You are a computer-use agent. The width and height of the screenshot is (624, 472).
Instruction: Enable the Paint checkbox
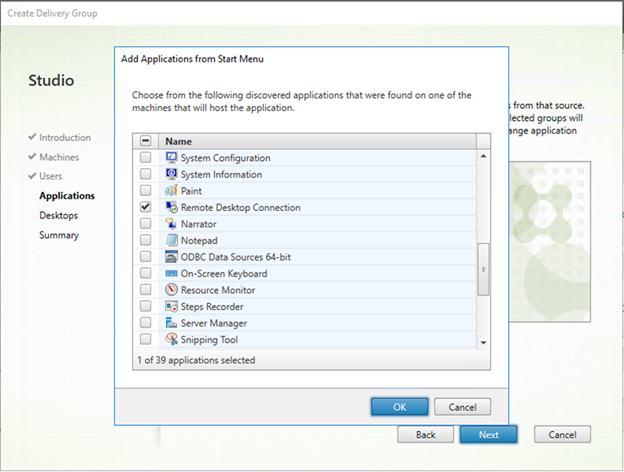(x=146, y=191)
